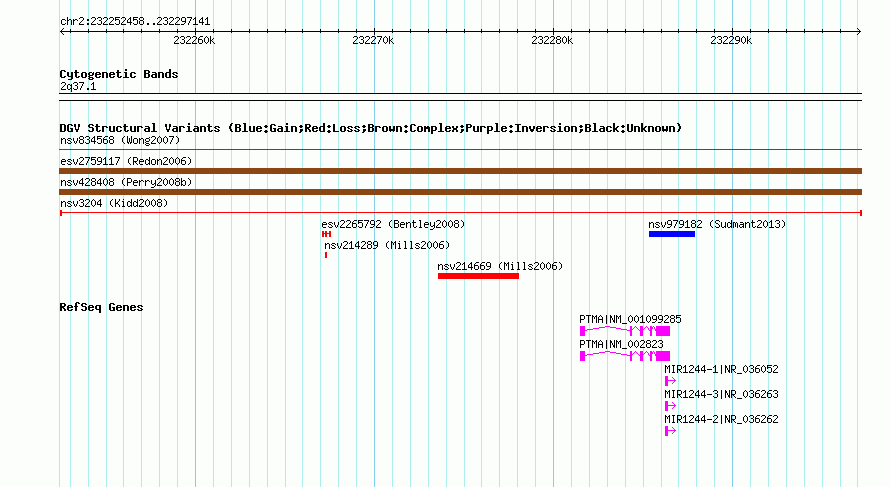Click the 232260k ruler tick label

194,40
